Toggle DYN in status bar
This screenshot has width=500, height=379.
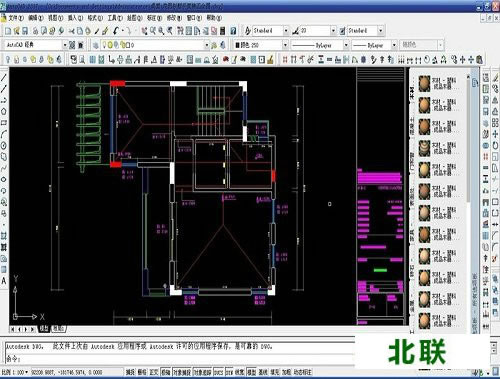[230, 372]
